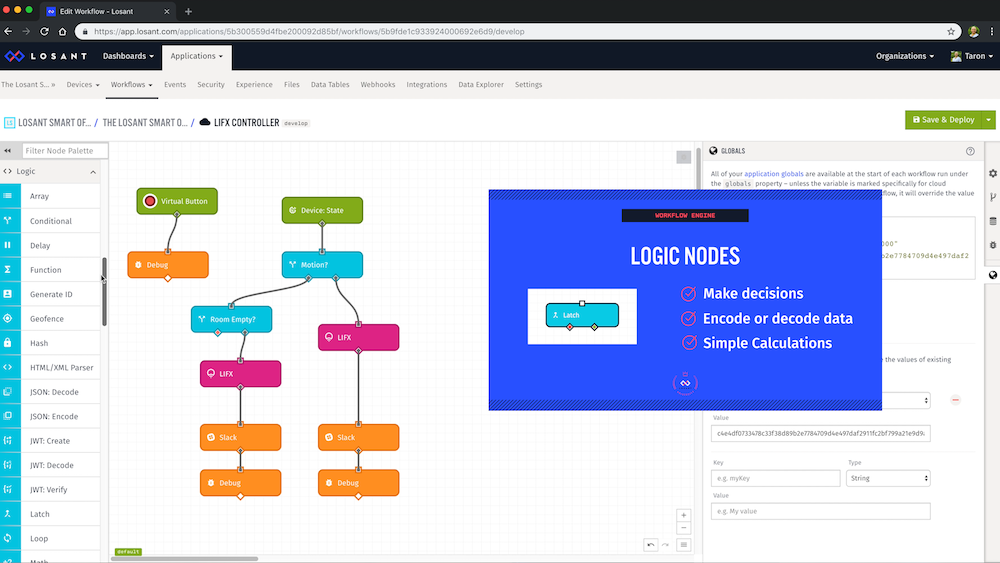
Task: Zoom out on the workflow canvas
Action: 684,528
